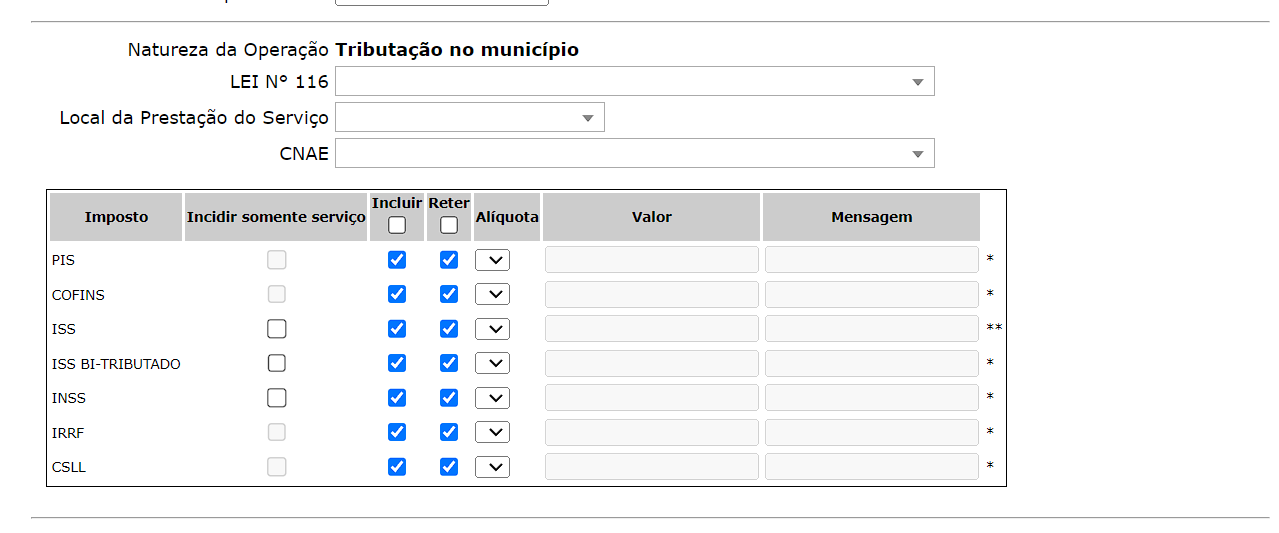Expand Local da Prestação do Serviço dropdown
Viewport: 1279px width, 533px height.
470,118
